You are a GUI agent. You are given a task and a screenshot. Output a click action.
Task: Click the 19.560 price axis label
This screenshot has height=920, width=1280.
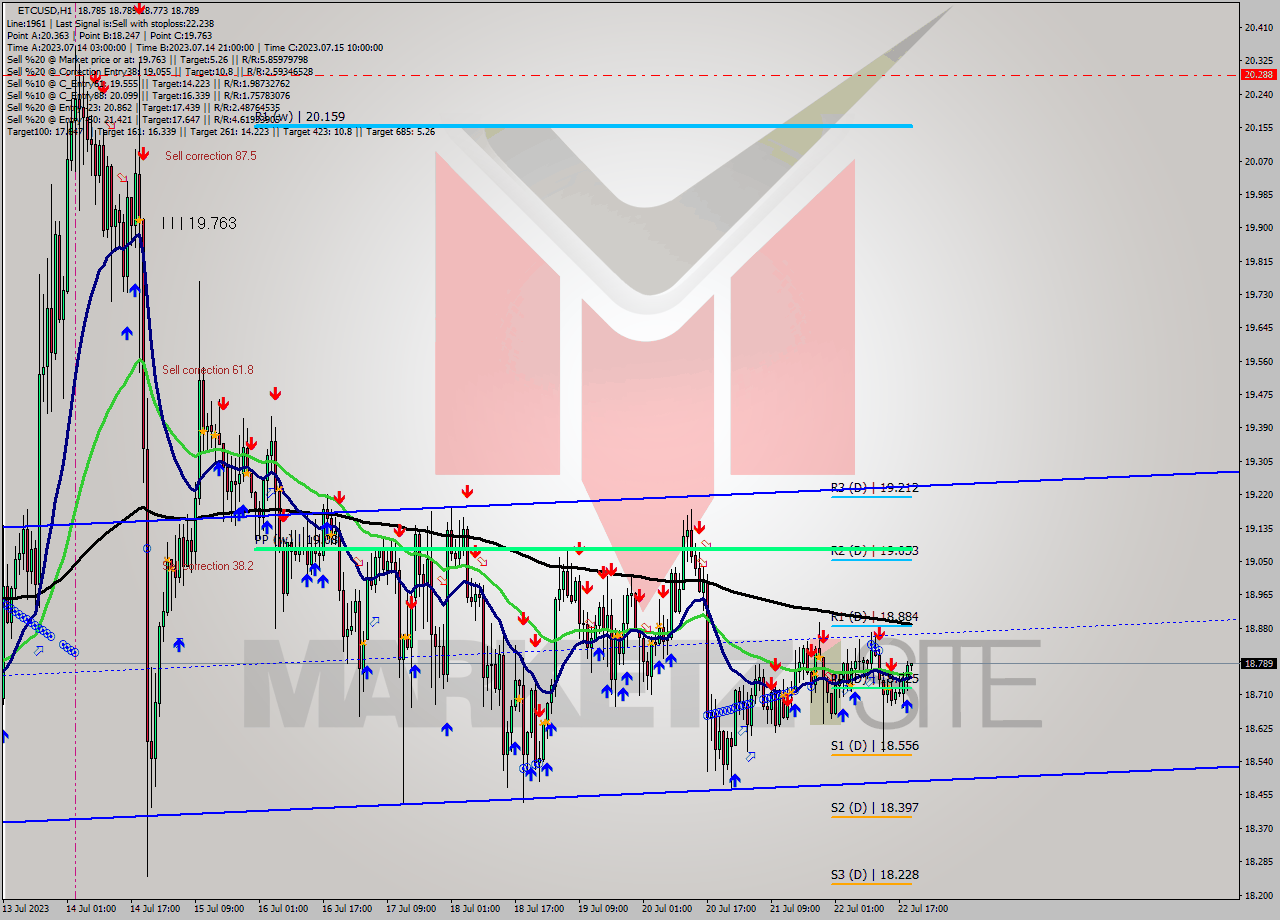tap(1258, 361)
